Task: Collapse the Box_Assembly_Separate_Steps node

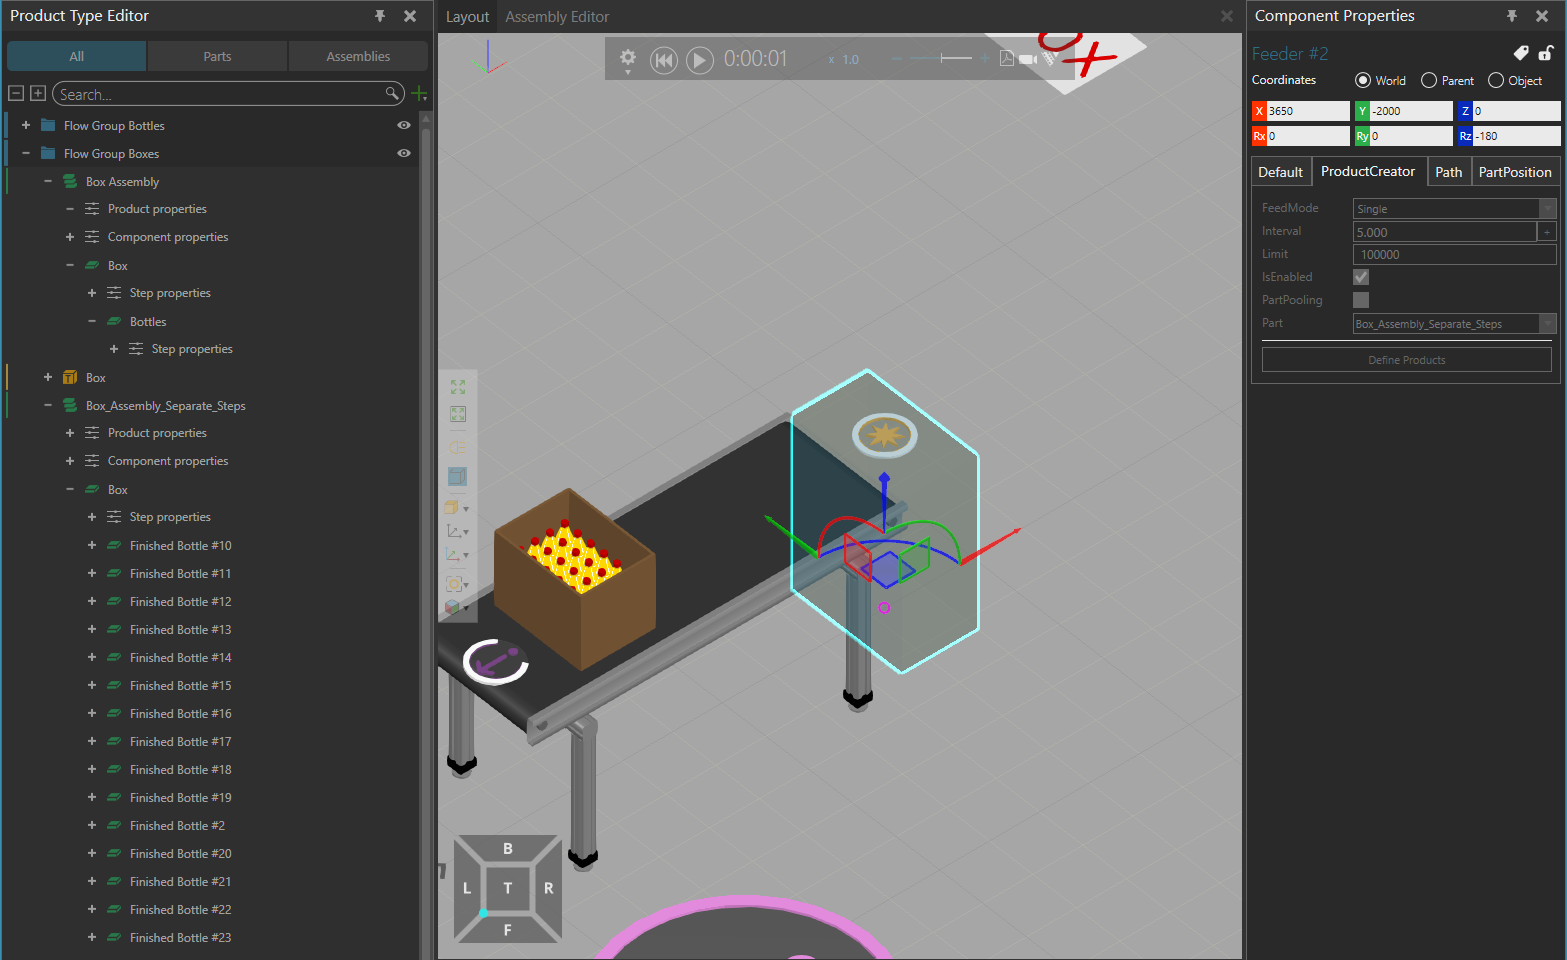Action: pos(48,405)
